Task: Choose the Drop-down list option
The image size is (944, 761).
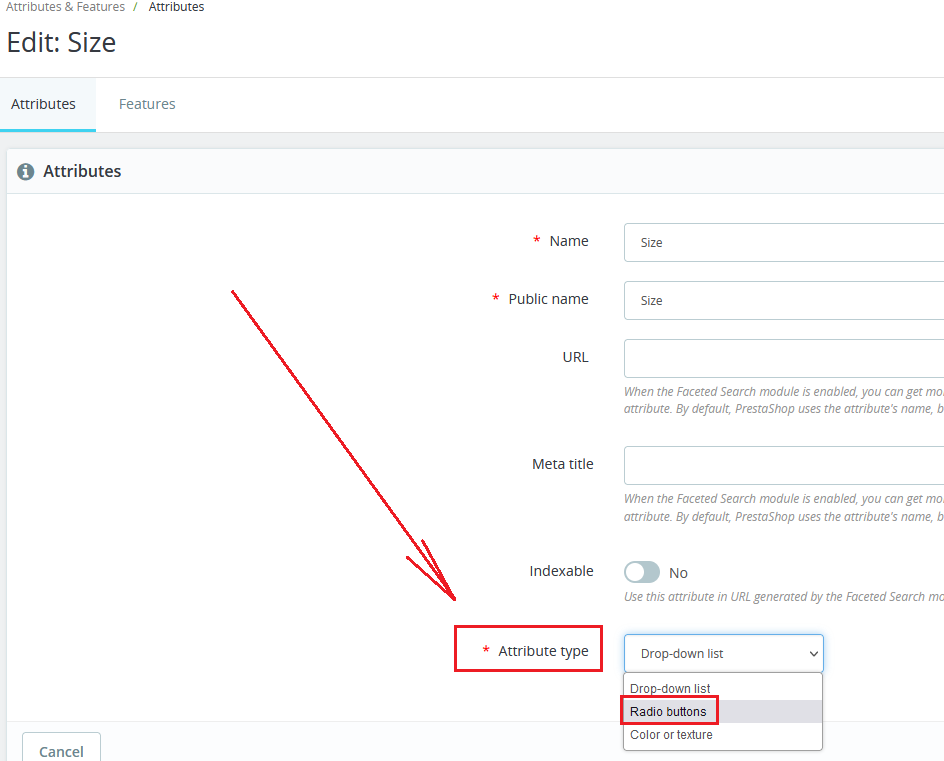Action: click(x=671, y=689)
